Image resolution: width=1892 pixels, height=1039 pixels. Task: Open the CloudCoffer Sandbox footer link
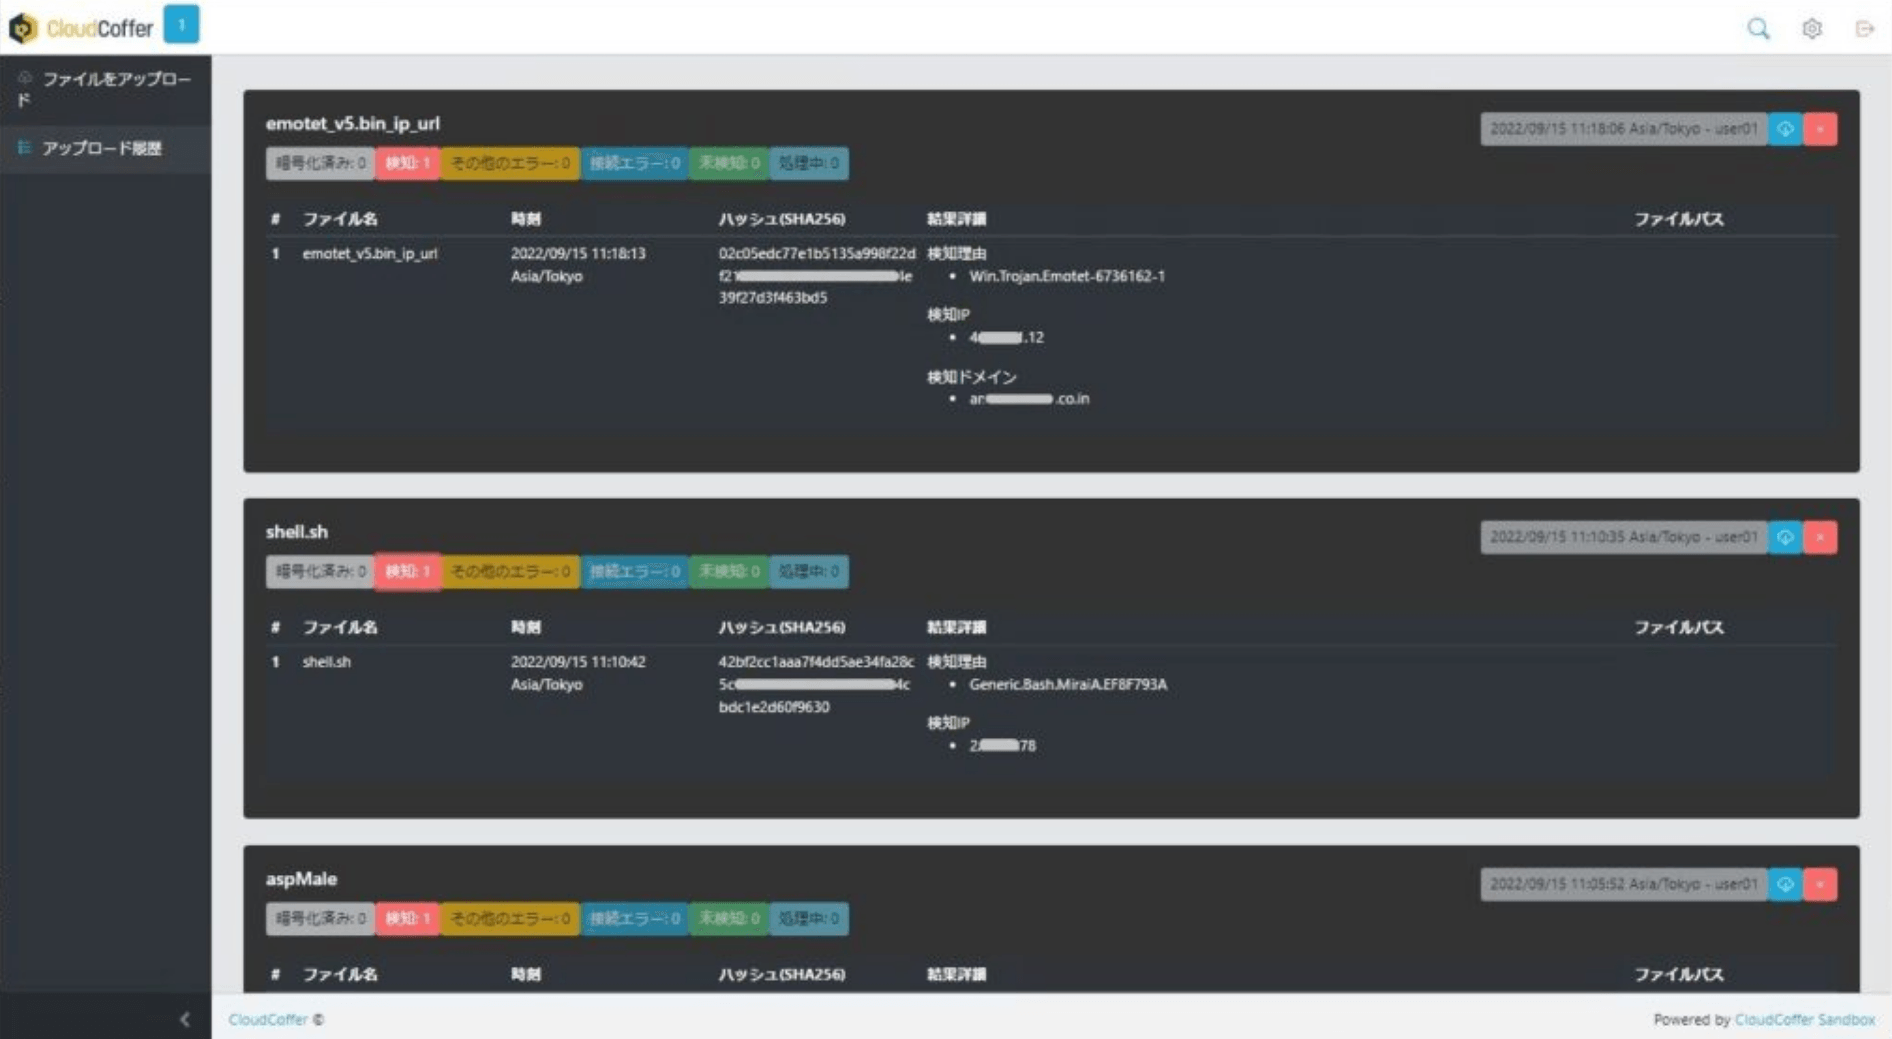[x=1804, y=1020]
